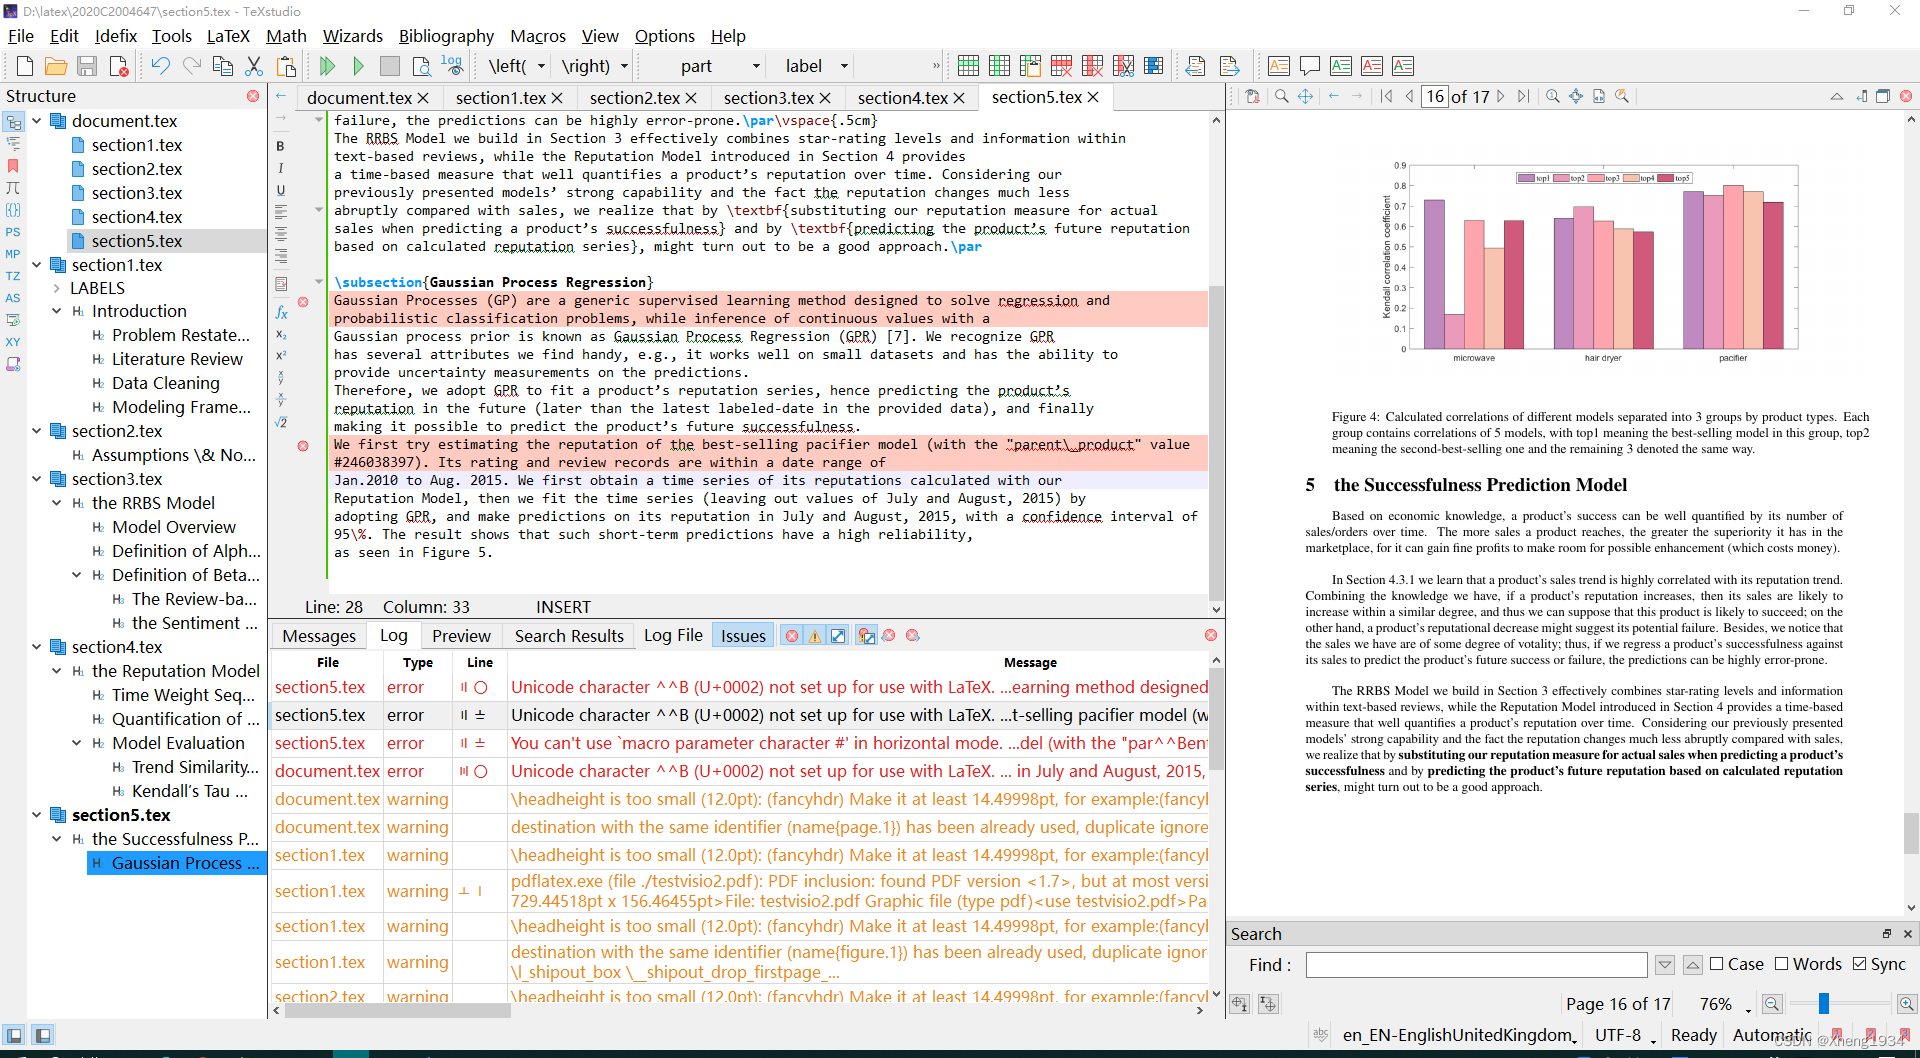This screenshot has width=1920, height=1058.
Task: Click the Undo icon
Action: pos(160,65)
